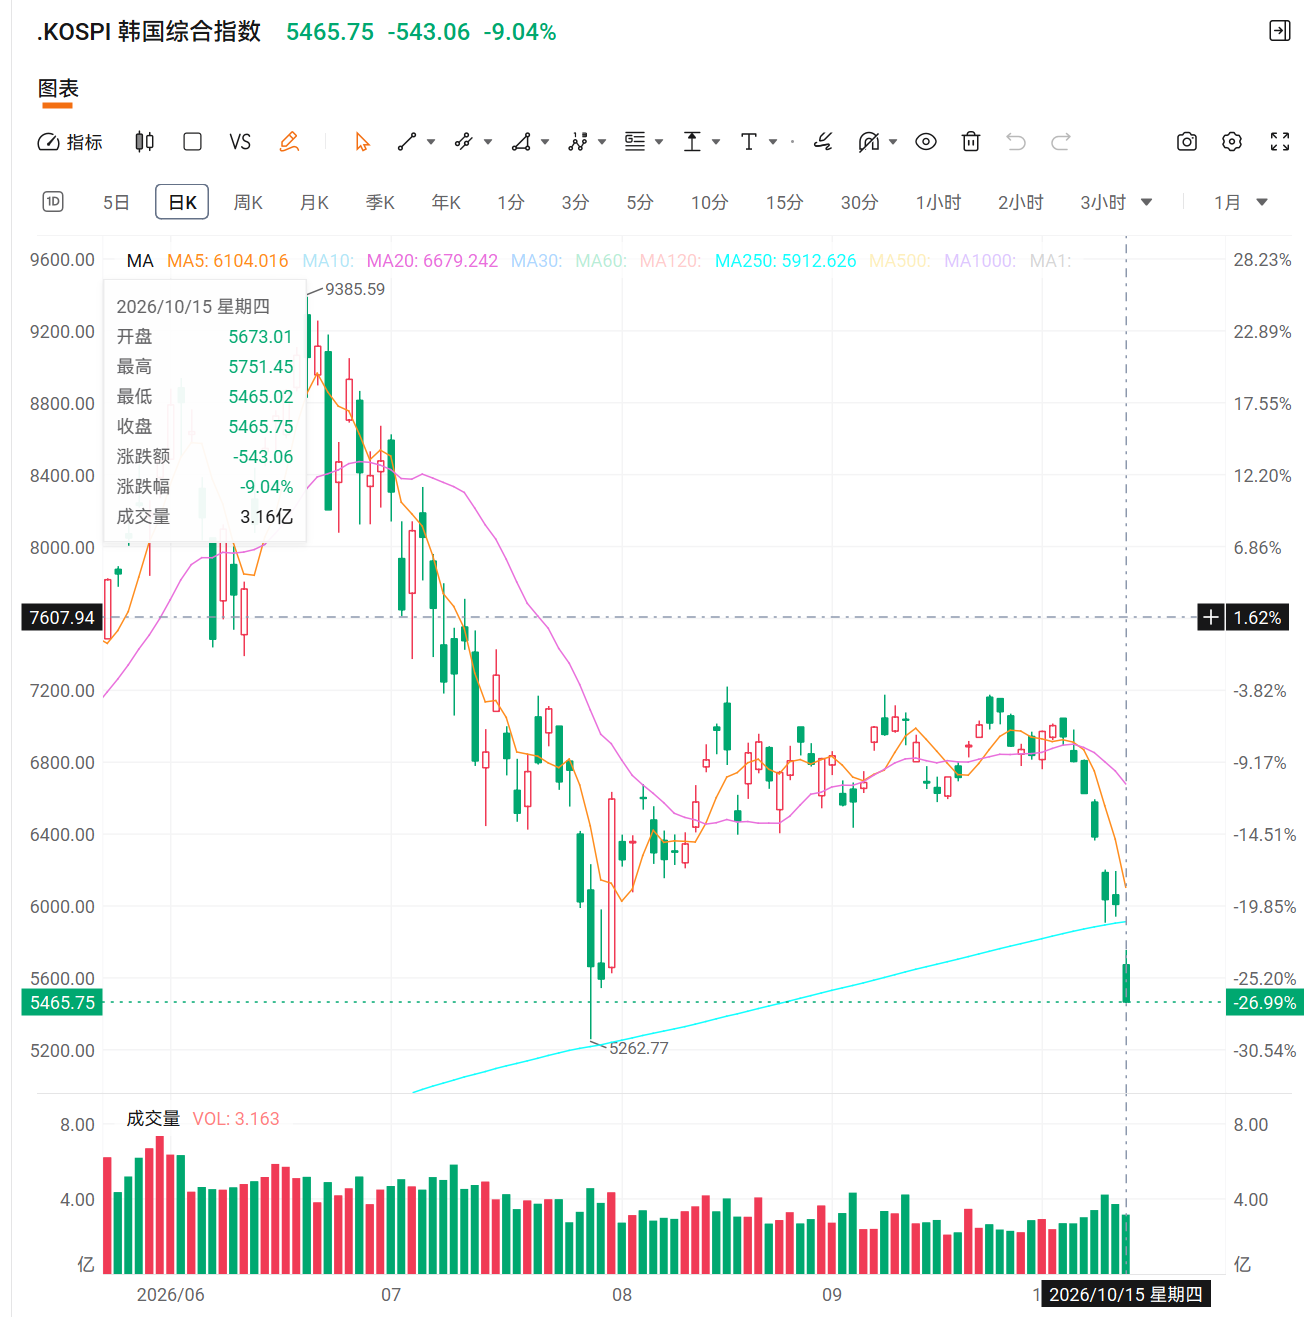The image size is (1308, 1317).
Task: Switch to the 1小时 interval
Action: click(939, 202)
